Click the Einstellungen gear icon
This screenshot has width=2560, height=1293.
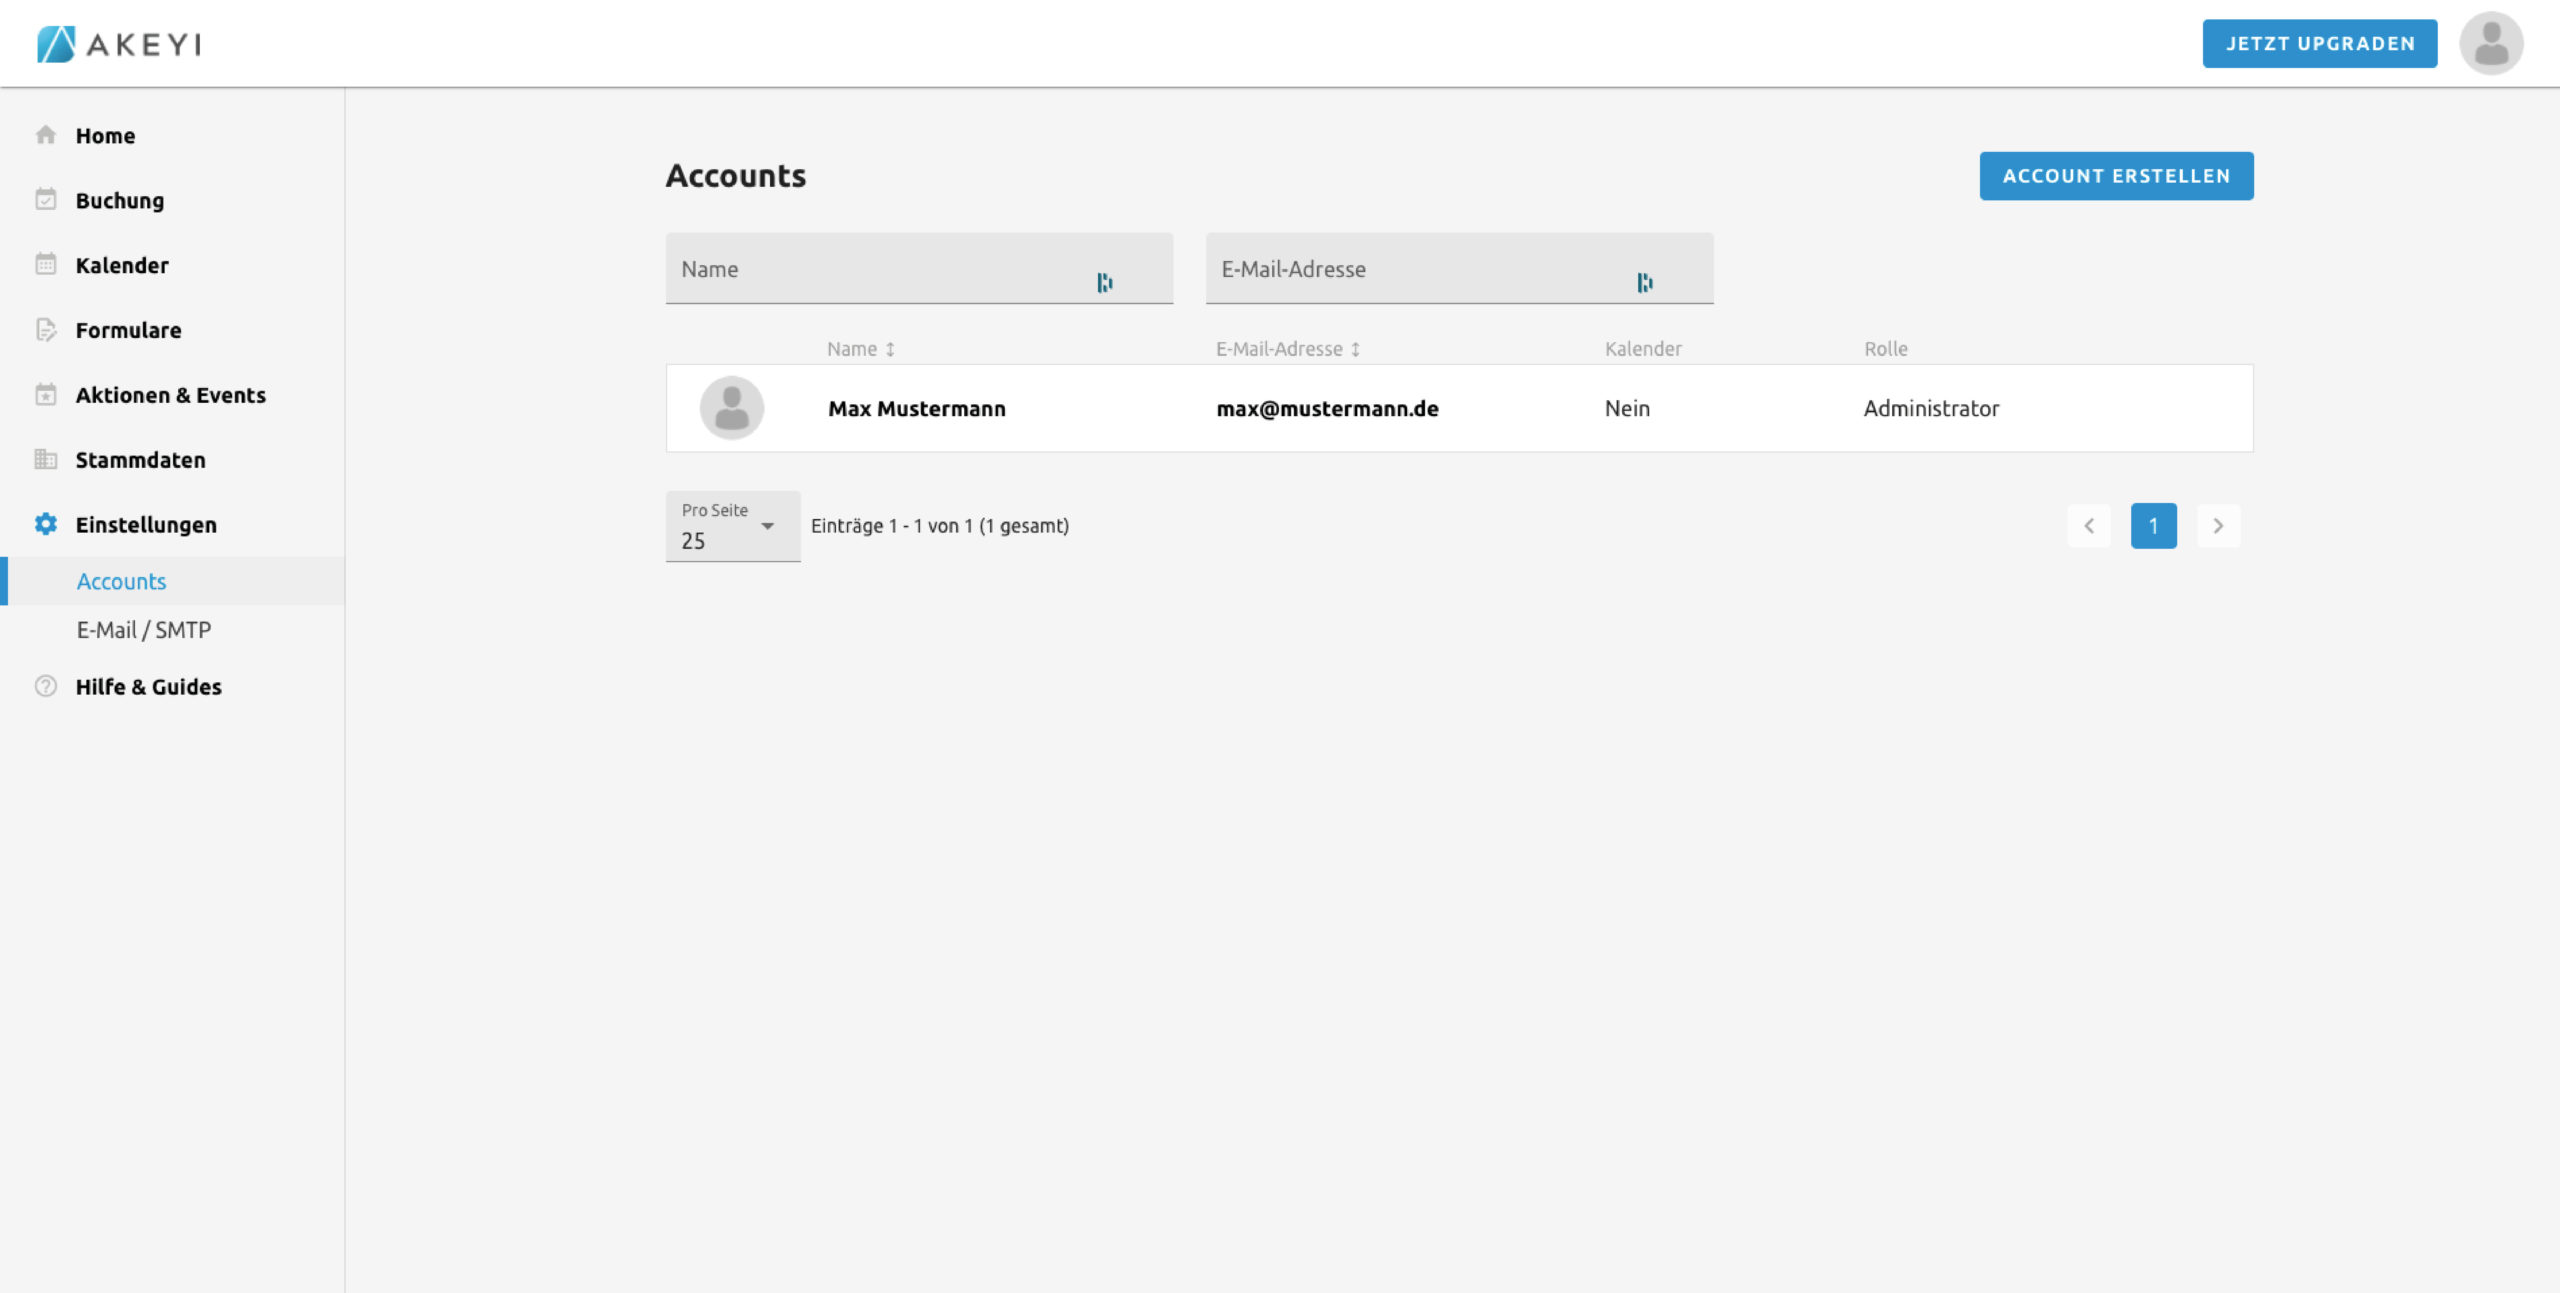pos(45,524)
